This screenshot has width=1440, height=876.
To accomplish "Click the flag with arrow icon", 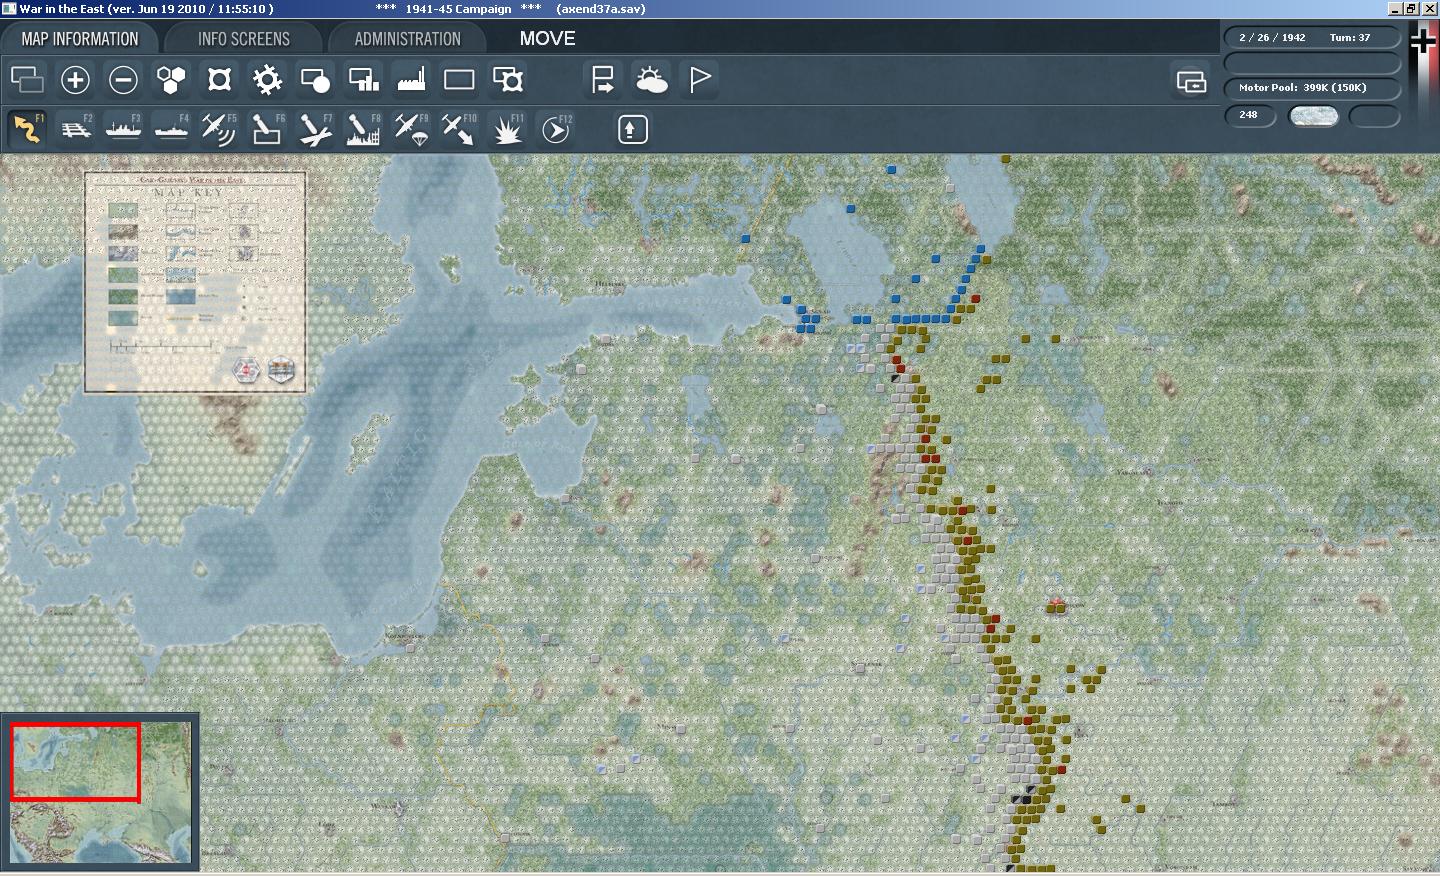I will coord(603,79).
